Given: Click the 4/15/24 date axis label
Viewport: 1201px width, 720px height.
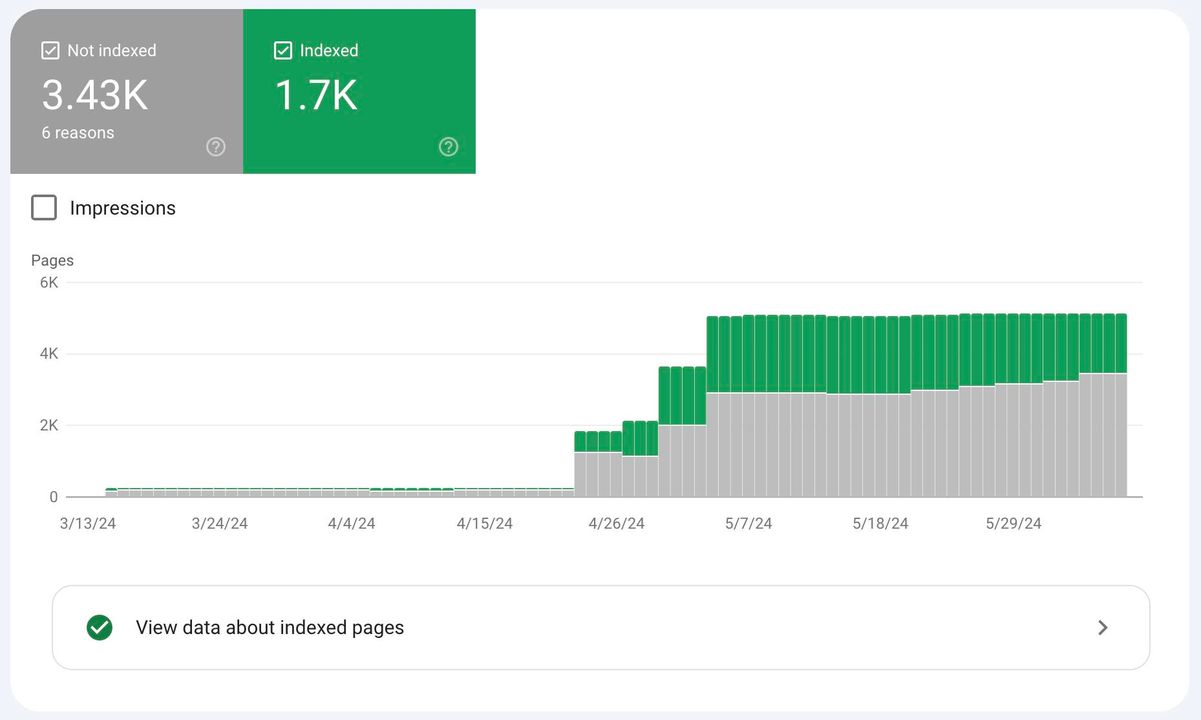Looking at the screenshot, I should [x=485, y=524].
